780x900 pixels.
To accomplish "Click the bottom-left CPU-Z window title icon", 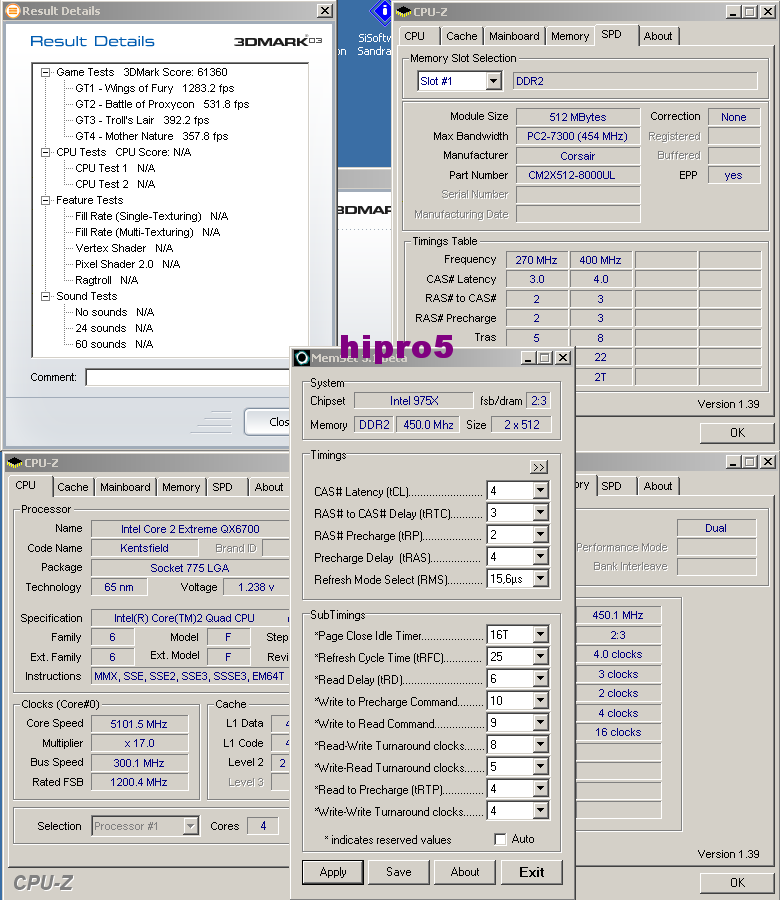I will pyautogui.click(x=14, y=463).
